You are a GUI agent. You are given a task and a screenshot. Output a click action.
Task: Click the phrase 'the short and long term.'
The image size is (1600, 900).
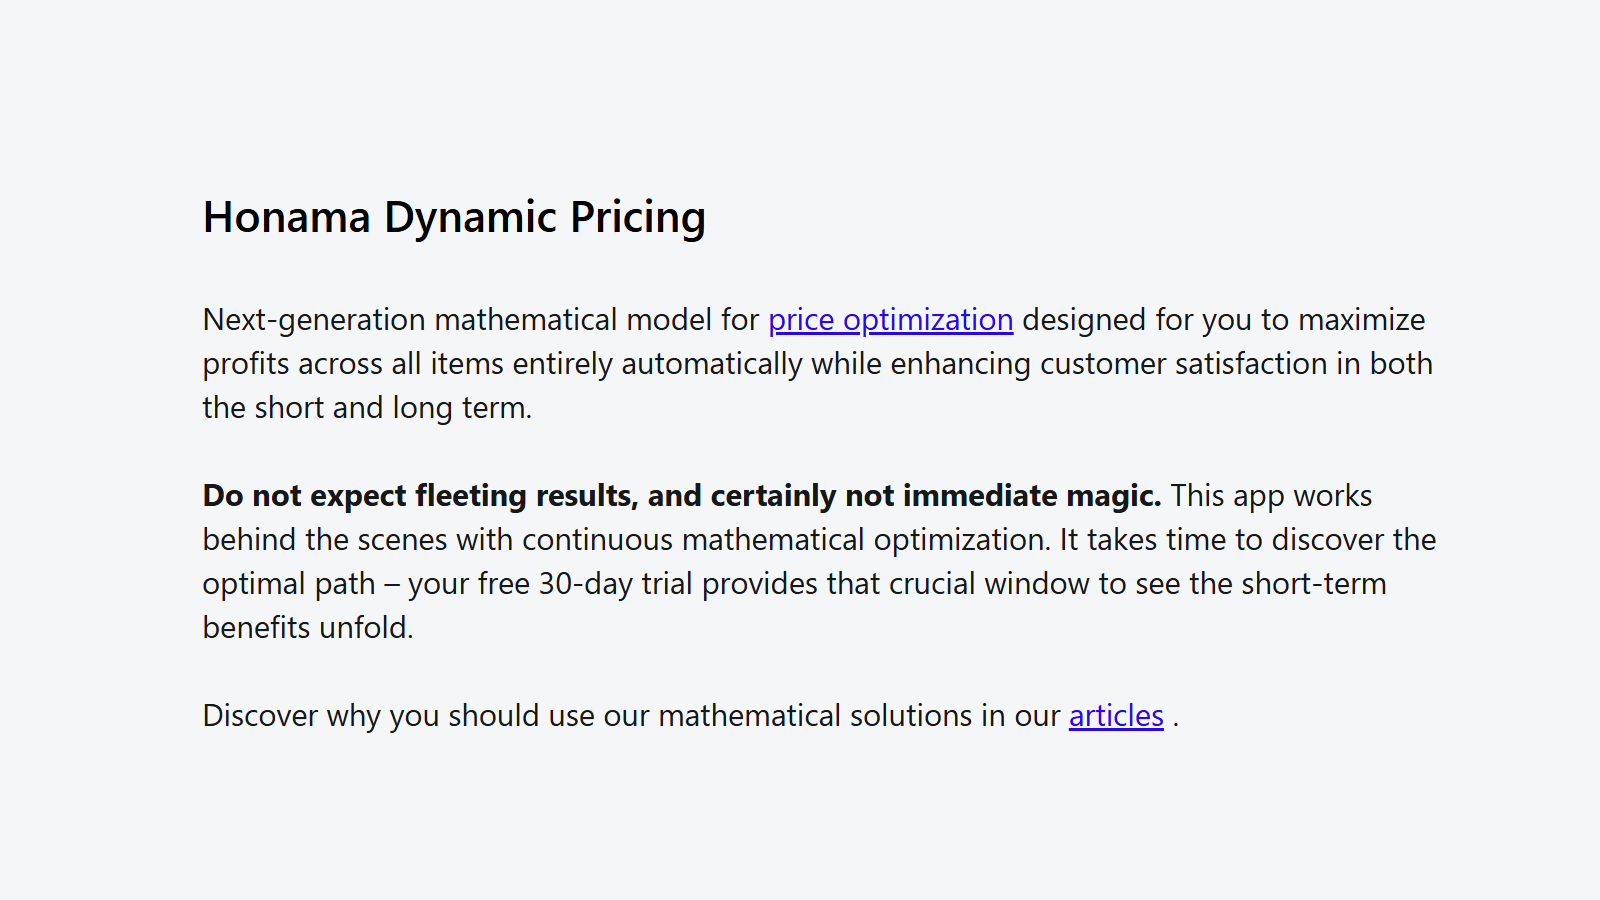click(x=367, y=408)
